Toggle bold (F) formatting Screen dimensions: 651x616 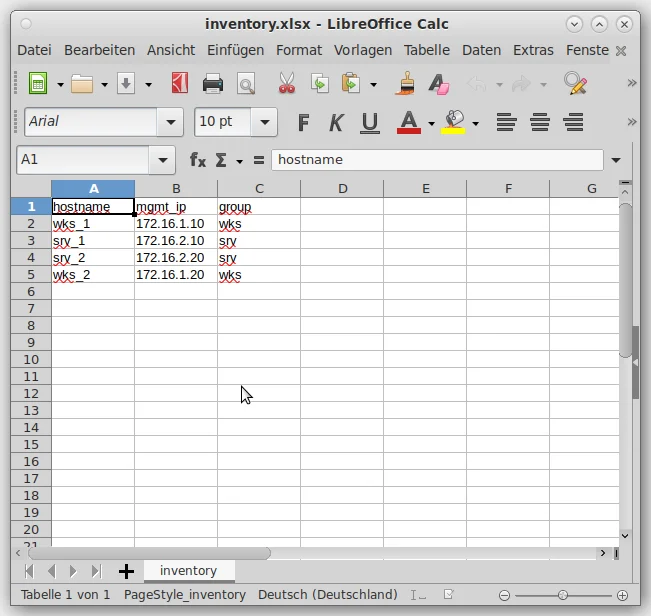303,122
